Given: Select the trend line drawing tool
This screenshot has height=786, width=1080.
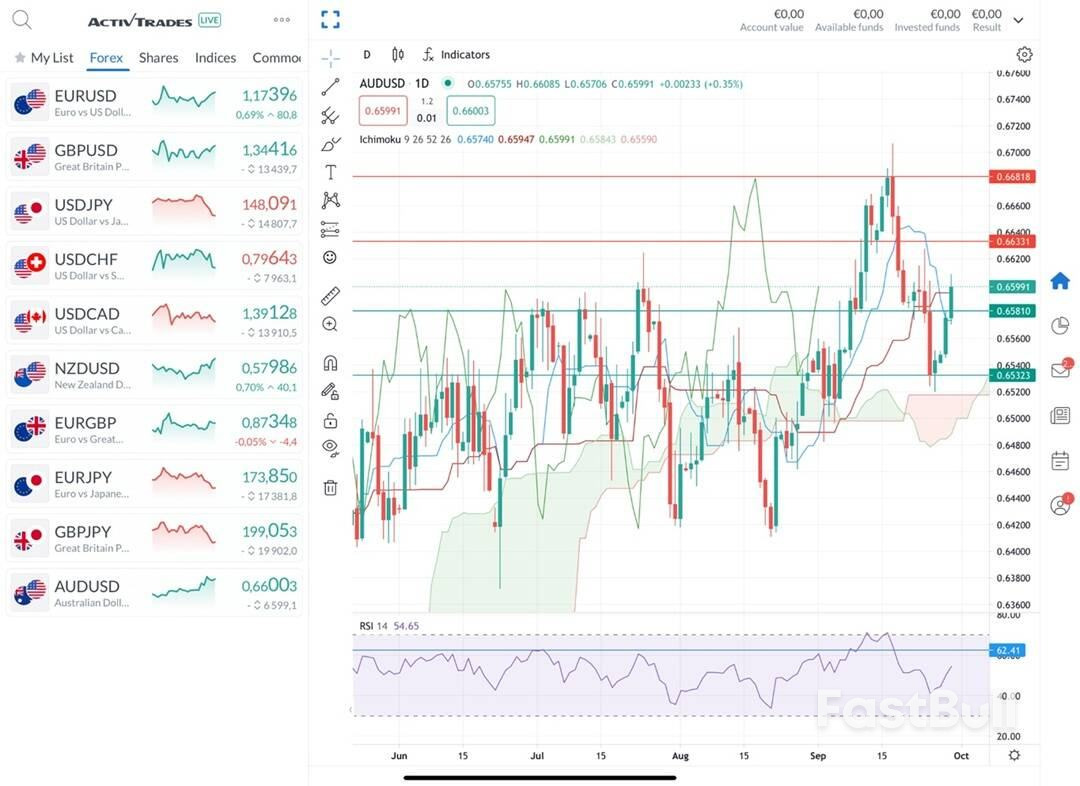Looking at the screenshot, I should [x=330, y=87].
